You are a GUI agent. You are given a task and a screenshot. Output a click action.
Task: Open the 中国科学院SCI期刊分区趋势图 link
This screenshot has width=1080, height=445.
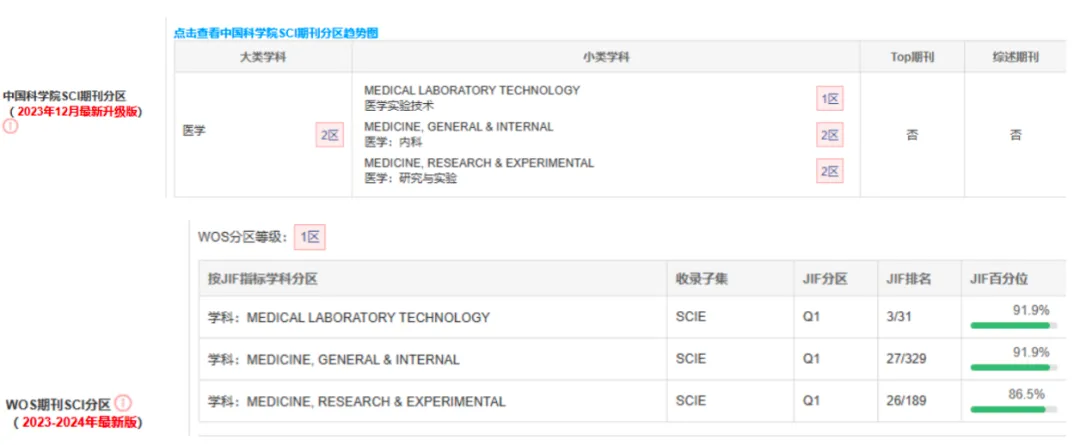coord(276,33)
